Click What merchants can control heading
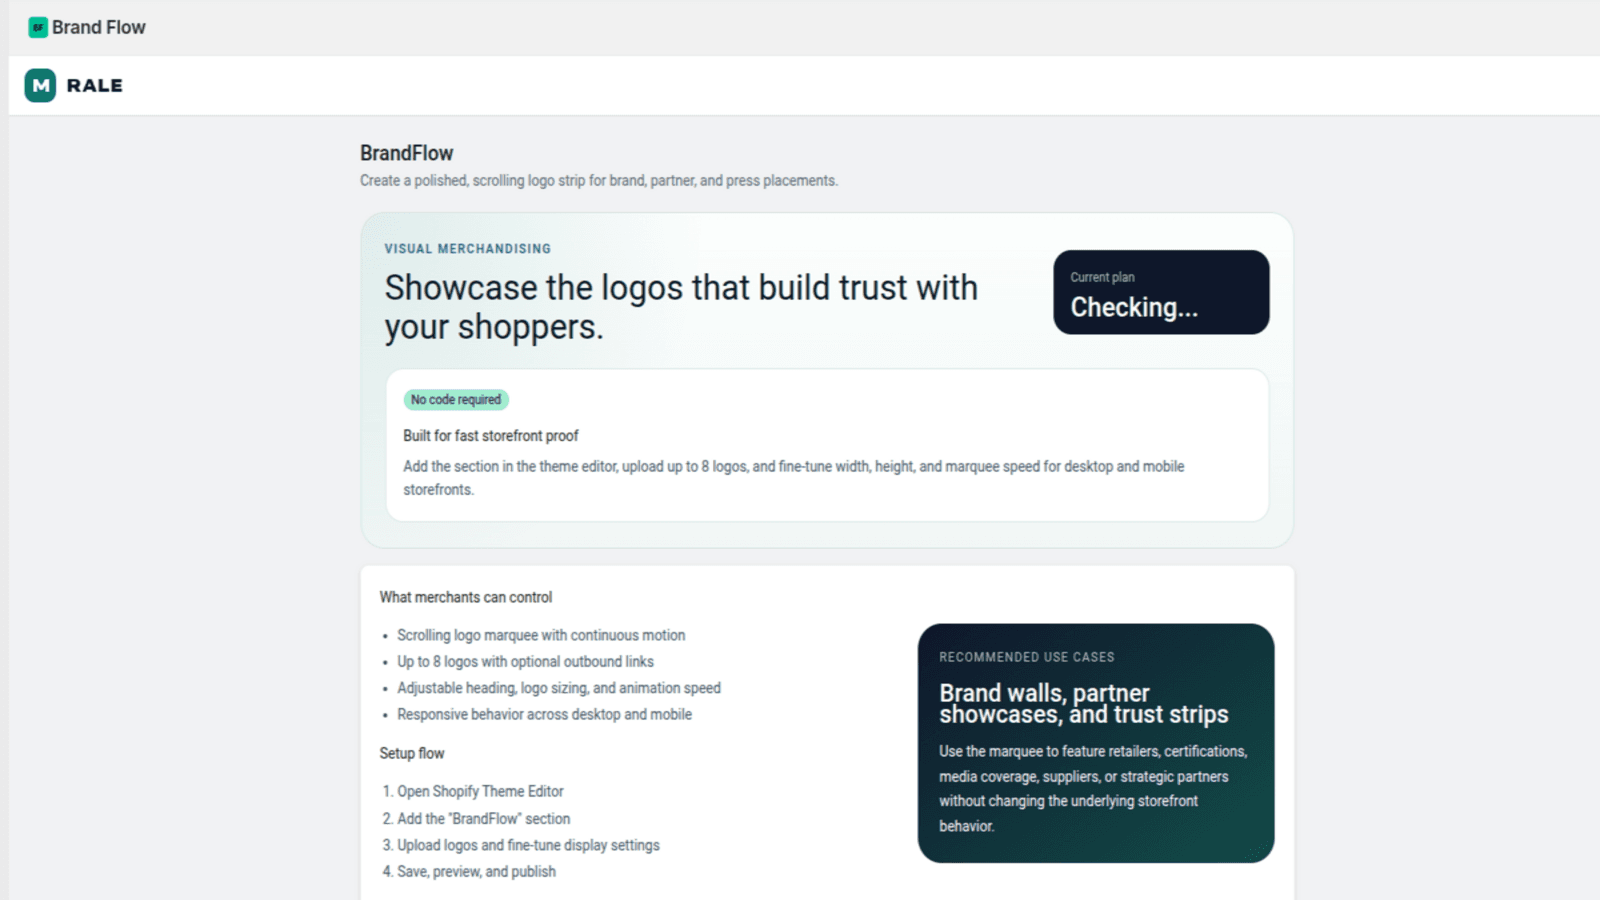 (466, 597)
